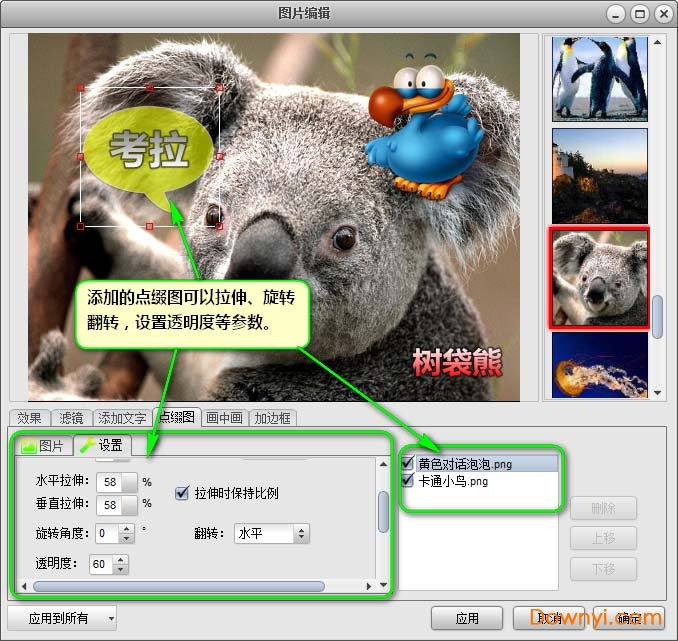Switch to the 添加文字 tab

tap(121, 418)
